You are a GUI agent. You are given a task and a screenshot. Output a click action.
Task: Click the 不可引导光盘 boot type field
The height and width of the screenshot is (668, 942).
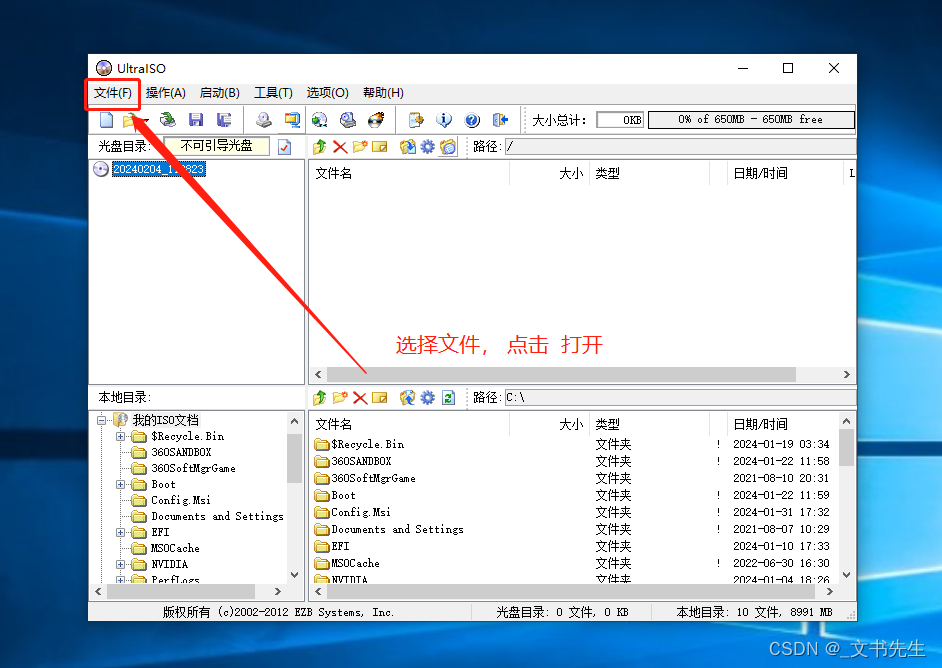(216, 146)
